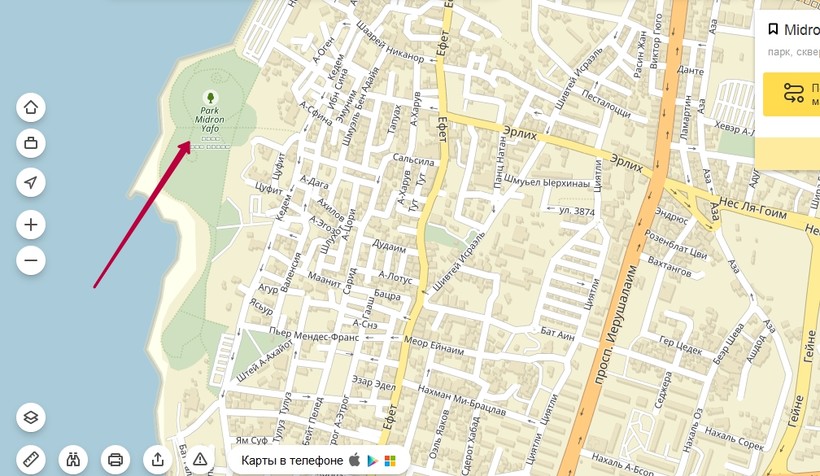The width and height of the screenshot is (820, 476).
Task: Open the map layers icon
Action: [31, 417]
